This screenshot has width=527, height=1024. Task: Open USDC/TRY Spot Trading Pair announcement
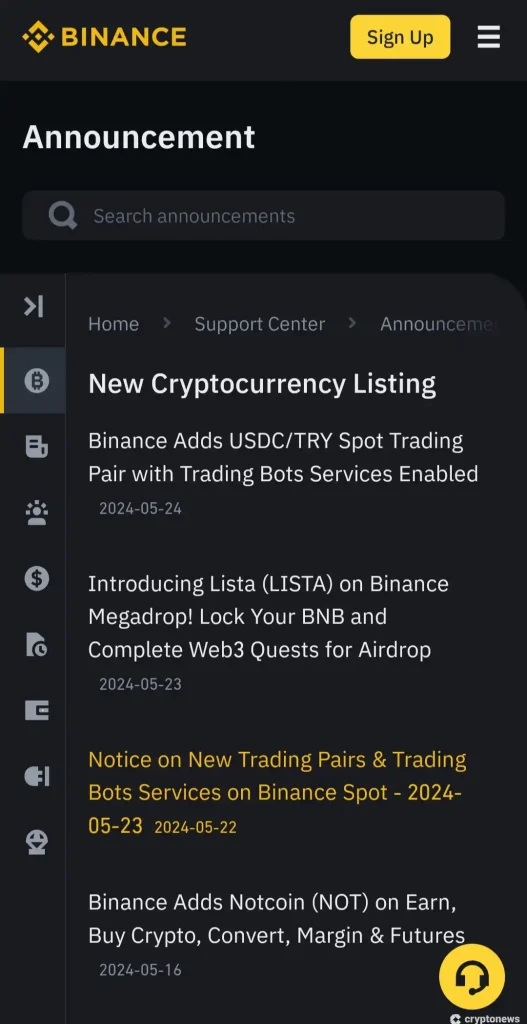(x=283, y=457)
